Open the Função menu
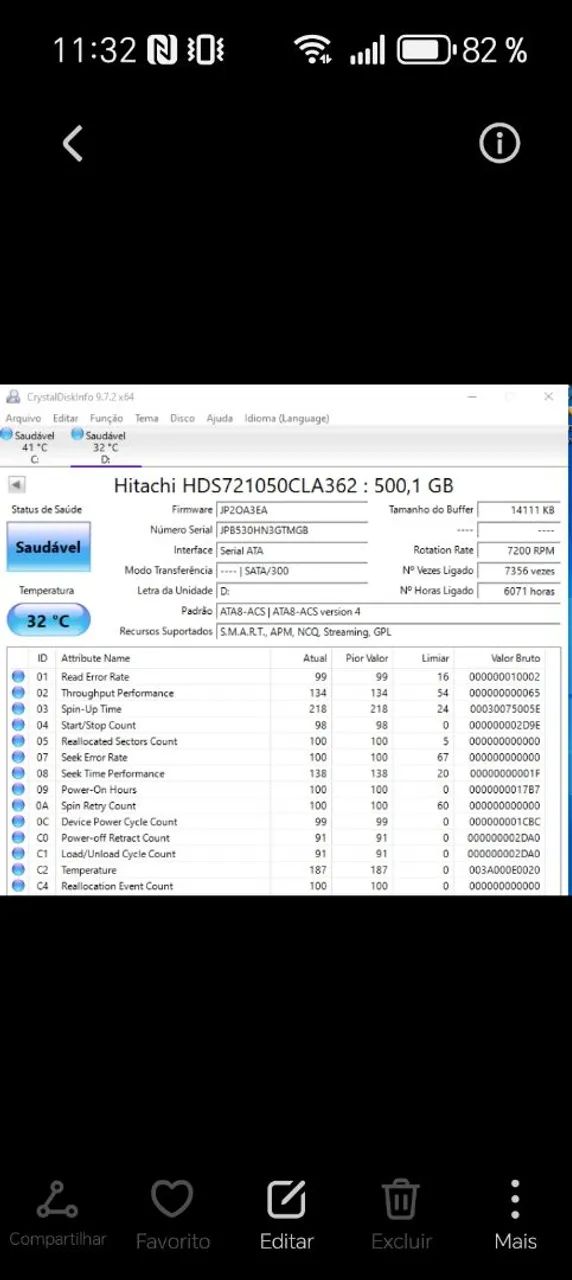Image resolution: width=572 pixels, height=1280 pixels. pos(106,418)
